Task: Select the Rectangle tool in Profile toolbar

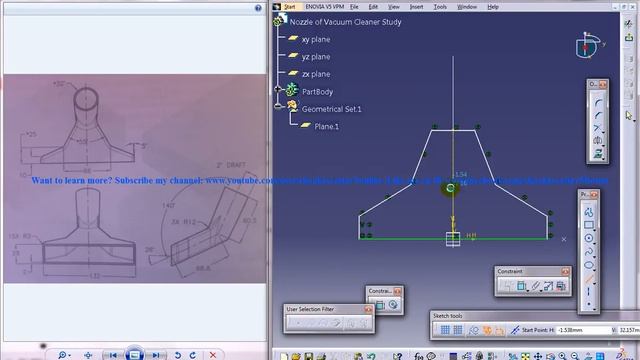Action: click(x=589, y=225)
